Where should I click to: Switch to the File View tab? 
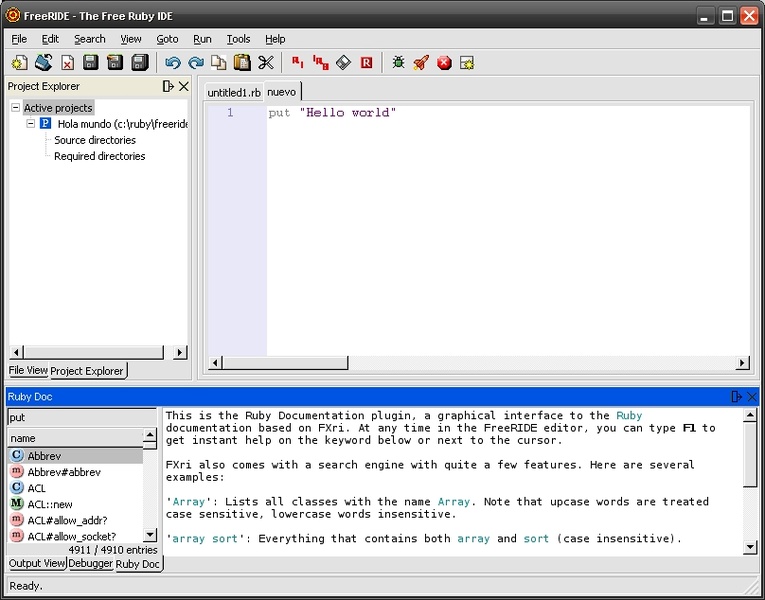[28, 370]
